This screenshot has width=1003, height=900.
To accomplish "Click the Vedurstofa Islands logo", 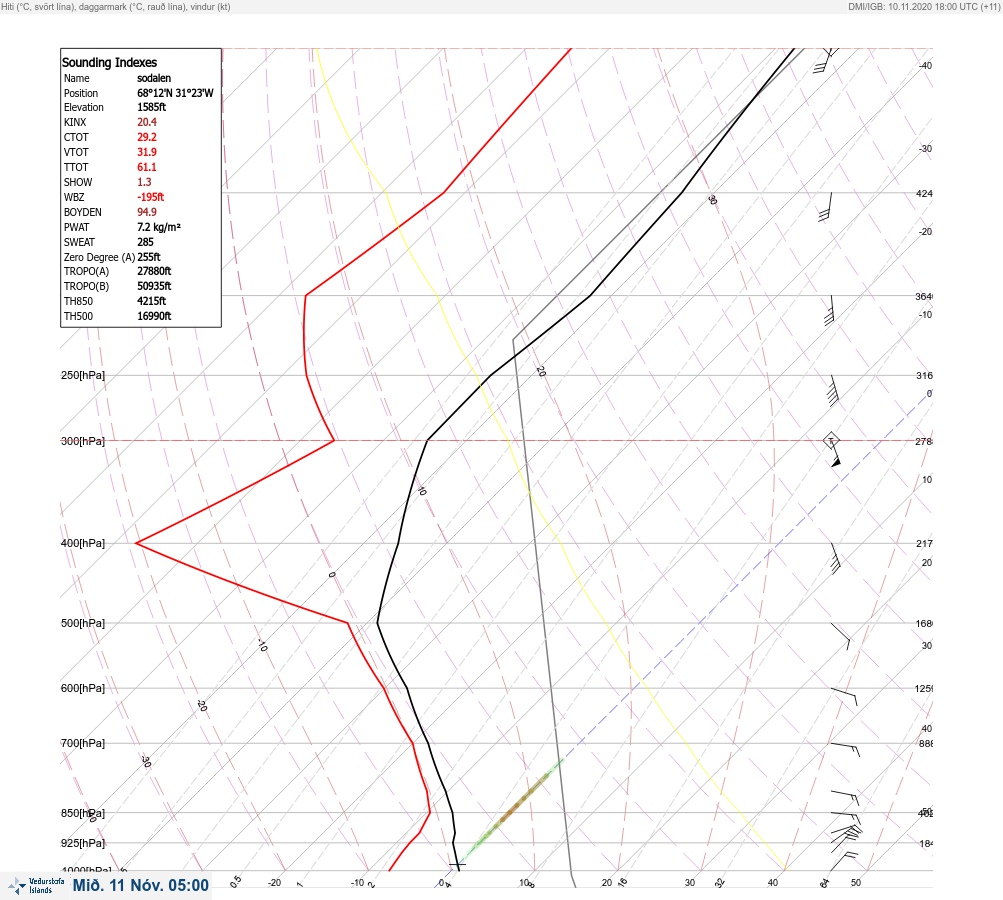I will (36, 886).
